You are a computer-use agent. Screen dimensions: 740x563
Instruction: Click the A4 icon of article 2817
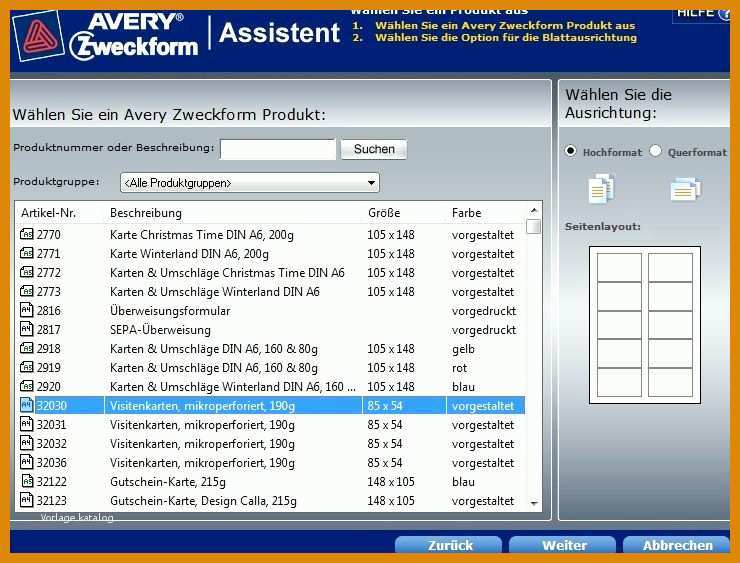tap(26, 329)
